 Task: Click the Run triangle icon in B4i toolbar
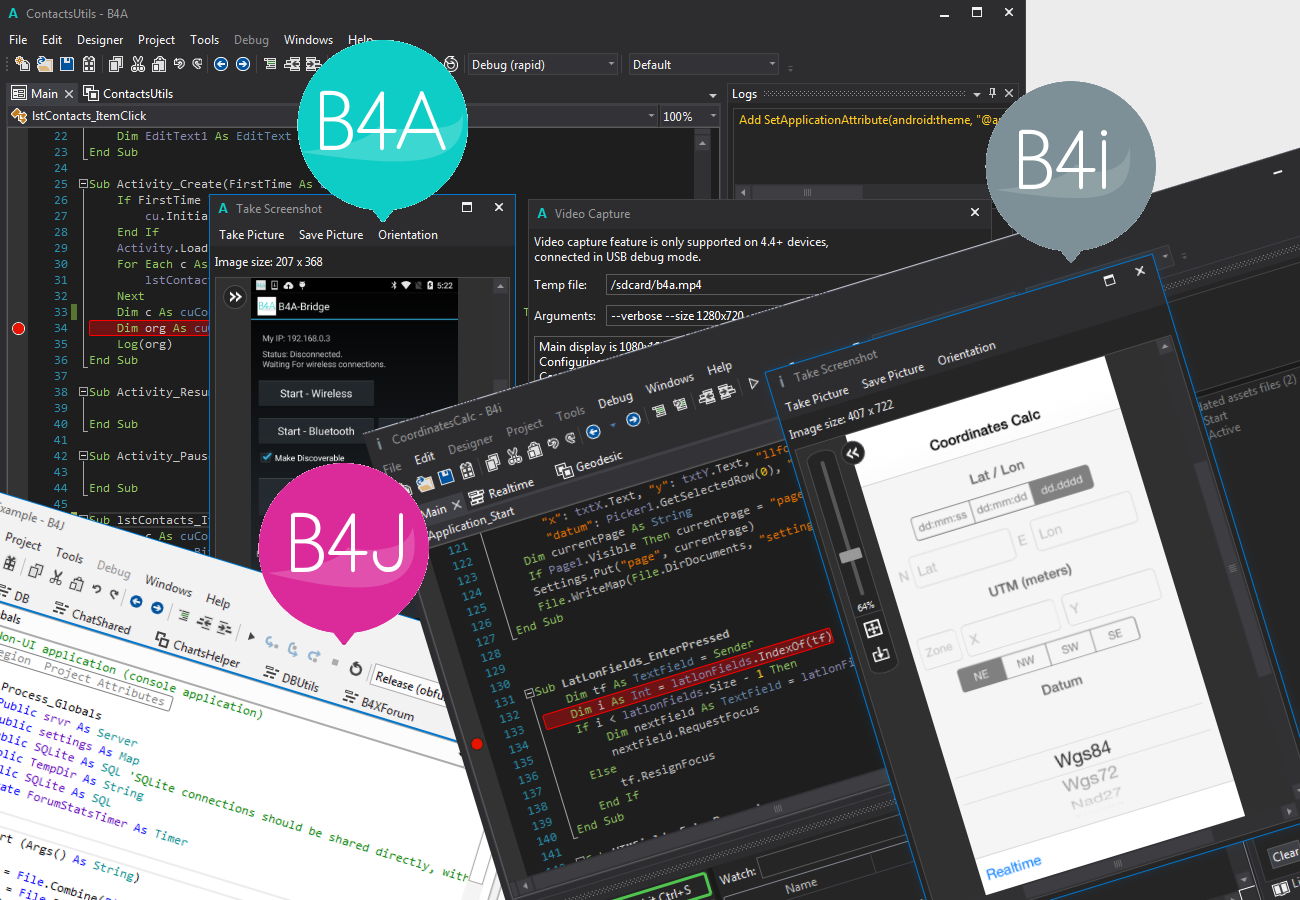click(x=754, y=383)
